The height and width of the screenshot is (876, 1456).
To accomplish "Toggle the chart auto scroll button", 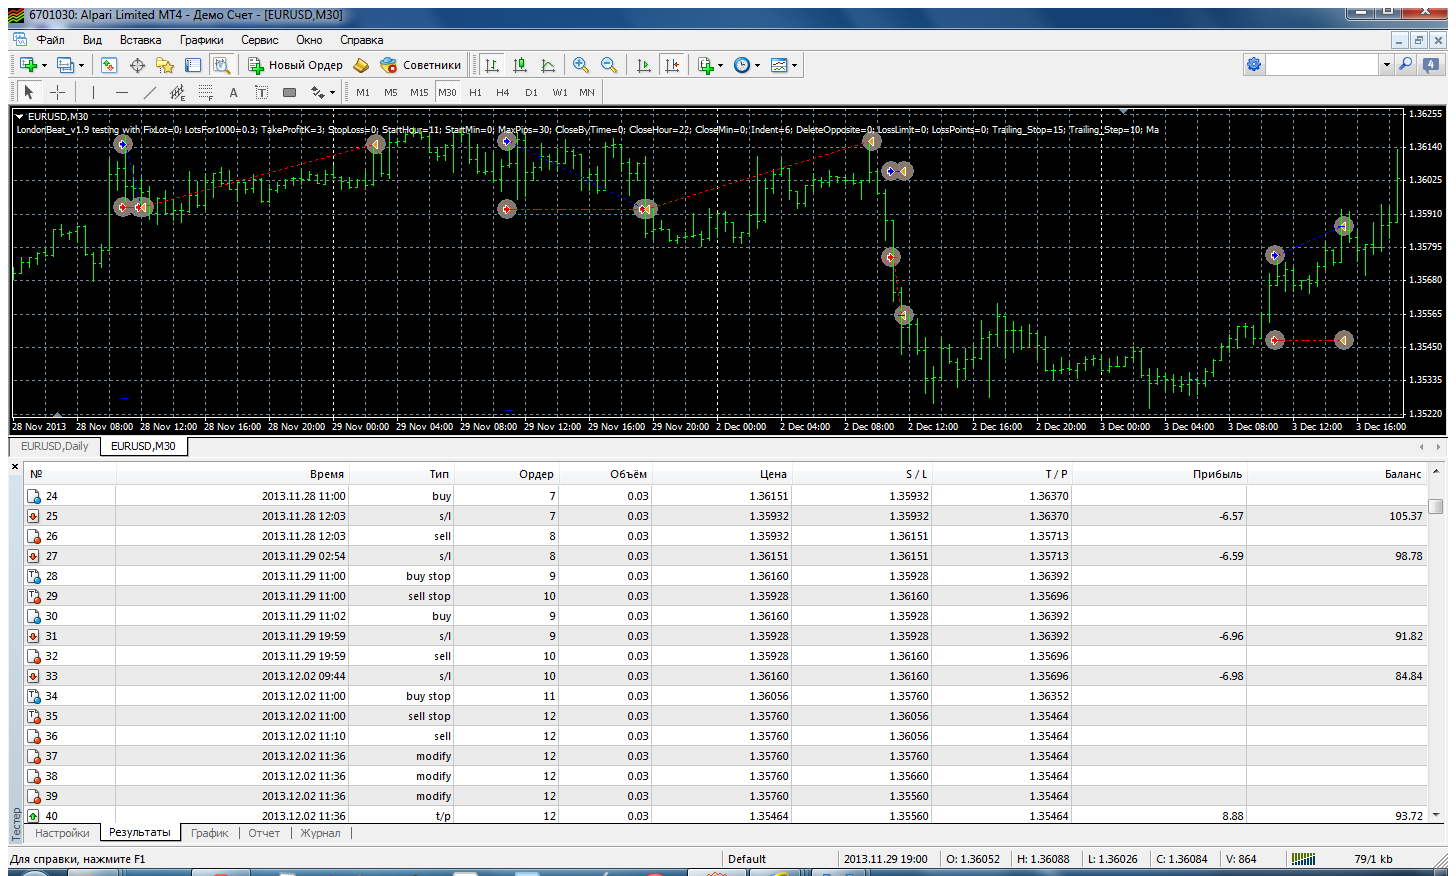I will [643, 65].
